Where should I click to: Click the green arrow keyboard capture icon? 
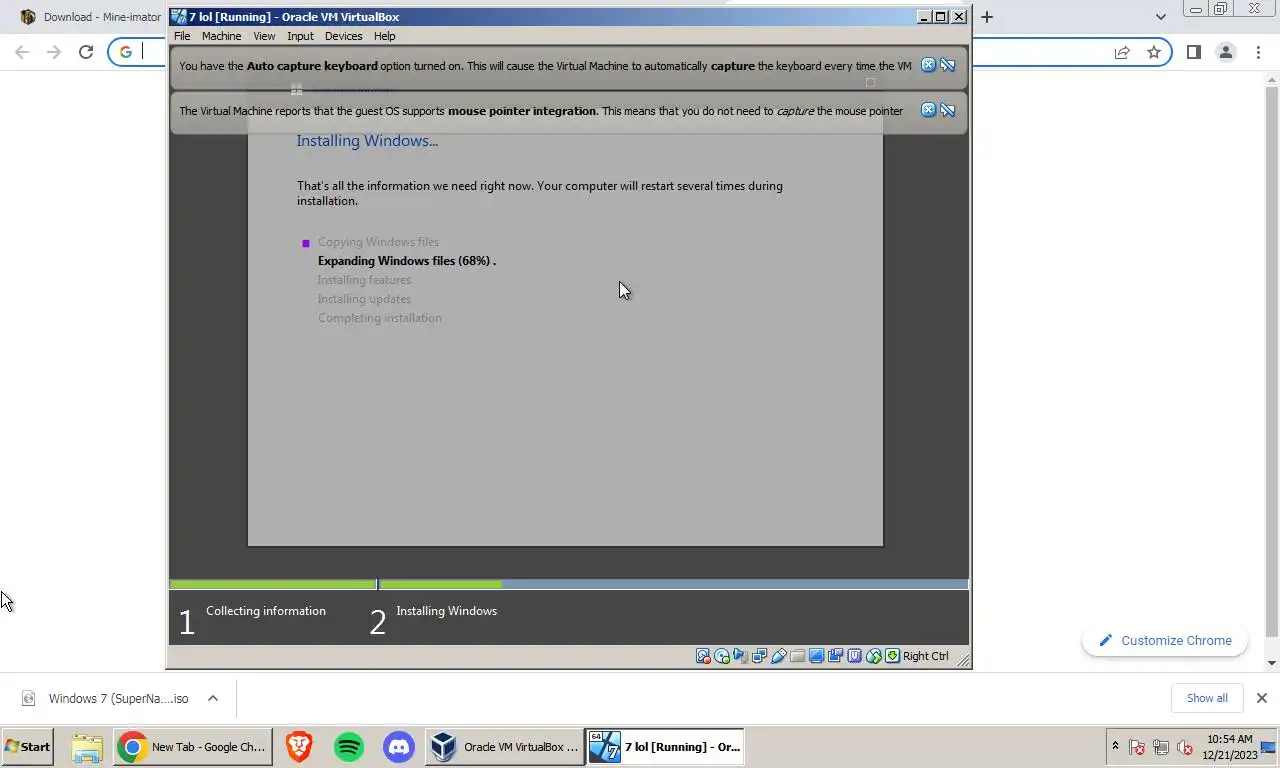click(x=892, y=656)
